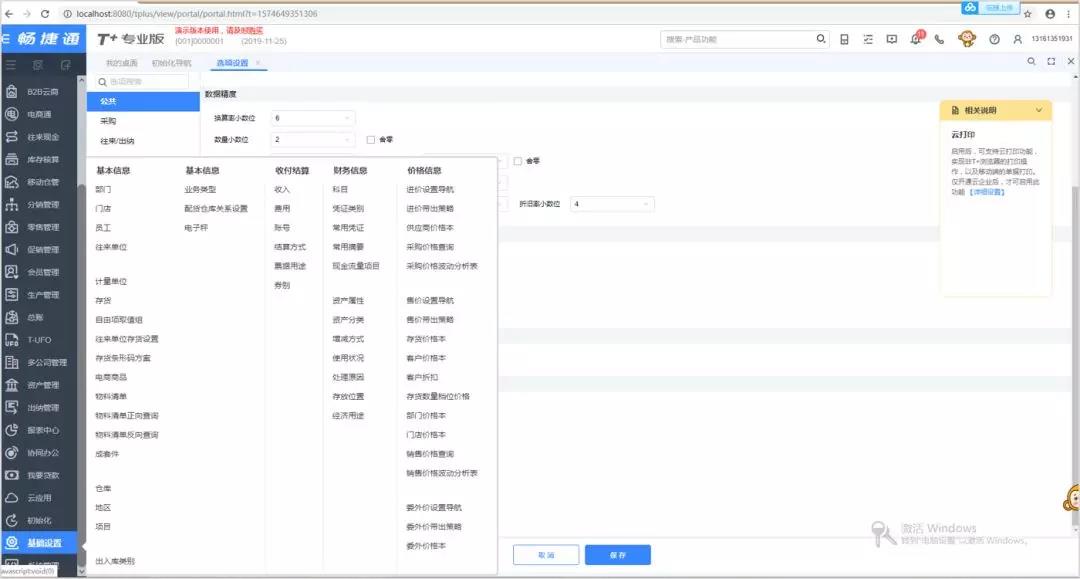Check the second 舍零 checkbox below

point(518,161)
